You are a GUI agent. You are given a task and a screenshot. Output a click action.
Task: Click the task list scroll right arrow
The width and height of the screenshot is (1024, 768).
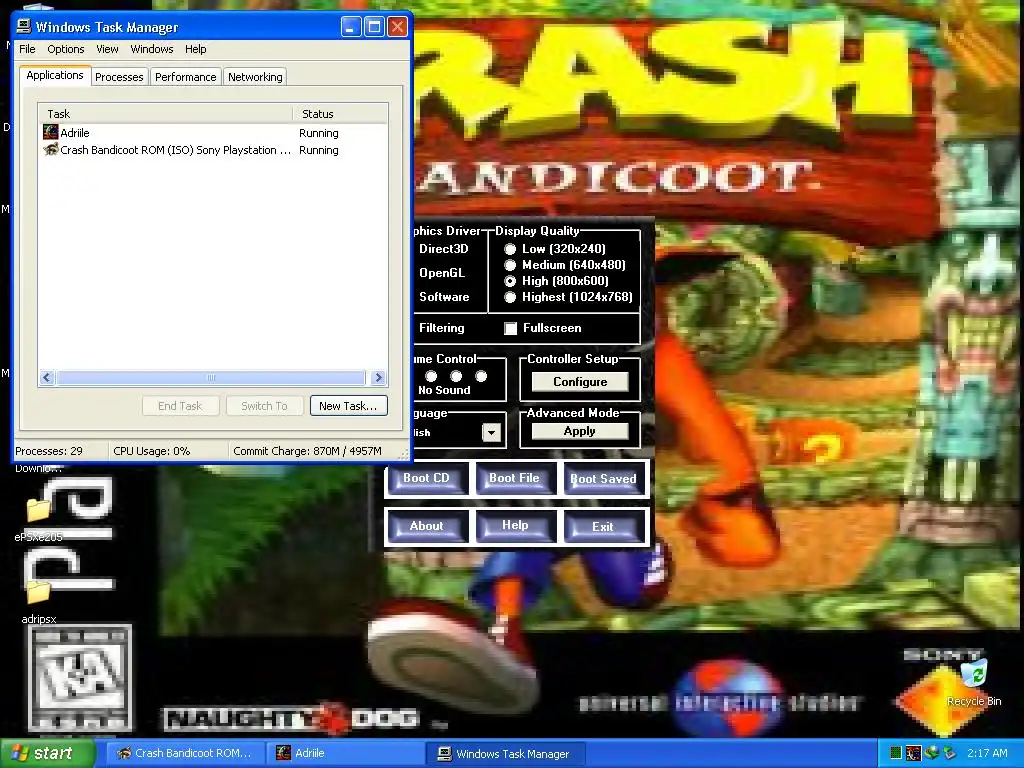[x=378, y=377]
